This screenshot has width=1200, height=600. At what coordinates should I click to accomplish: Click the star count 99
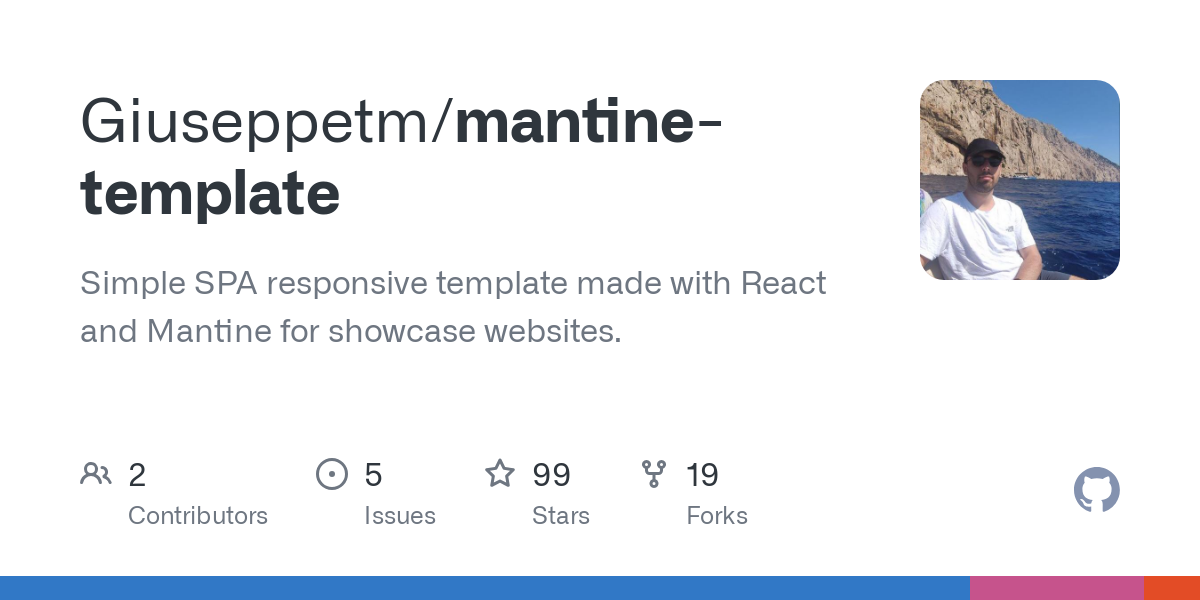551,475
